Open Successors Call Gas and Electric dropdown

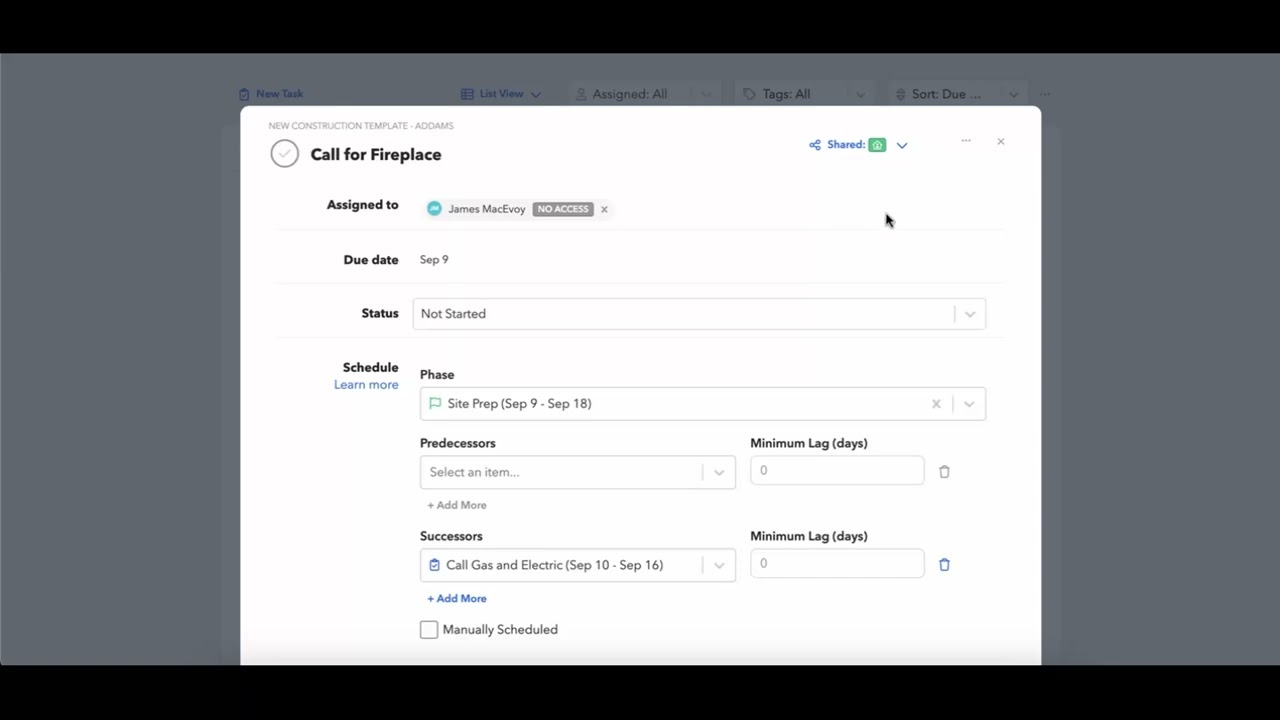tap(578, 565)
